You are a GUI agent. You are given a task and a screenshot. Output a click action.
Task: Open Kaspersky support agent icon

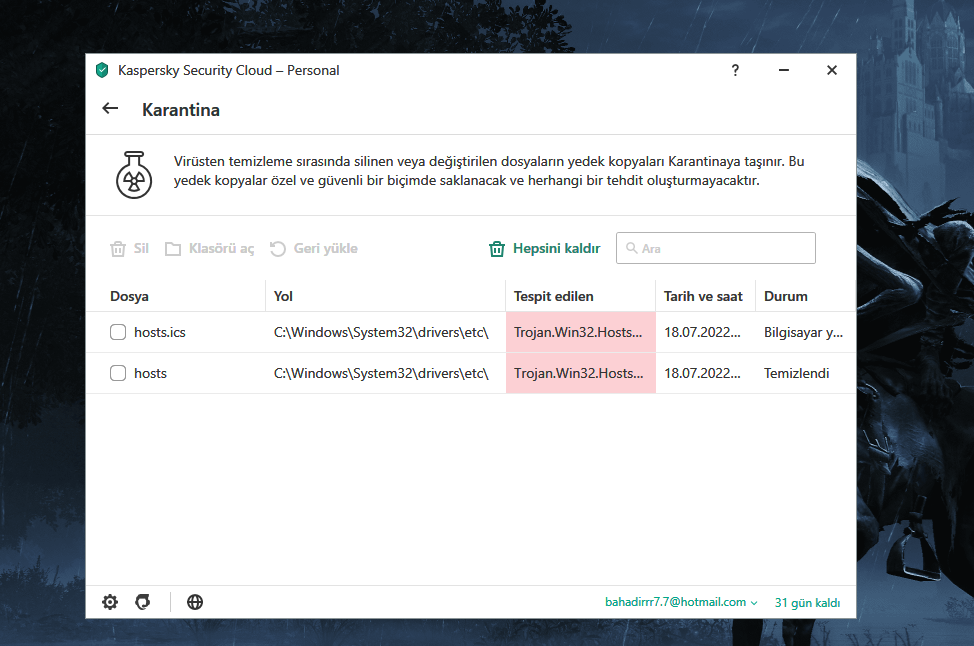(x=143, y=602)
